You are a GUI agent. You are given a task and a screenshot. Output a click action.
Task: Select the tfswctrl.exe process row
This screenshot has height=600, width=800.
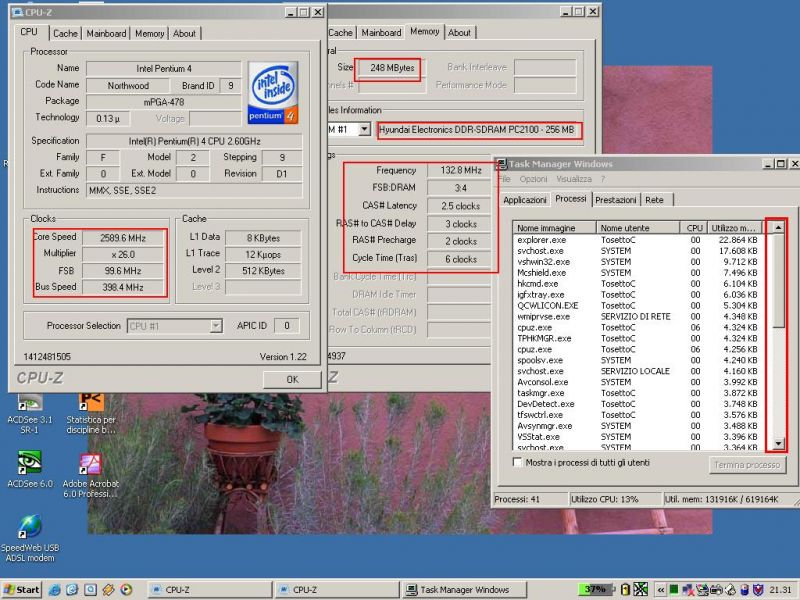(637, 415)
